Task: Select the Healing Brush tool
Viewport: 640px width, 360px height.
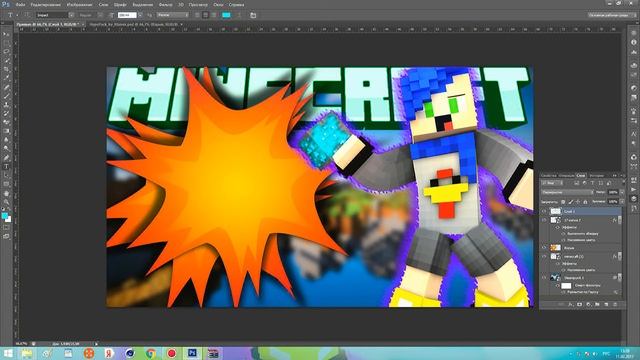Action: pyautogui.click(x=6, y=87)
